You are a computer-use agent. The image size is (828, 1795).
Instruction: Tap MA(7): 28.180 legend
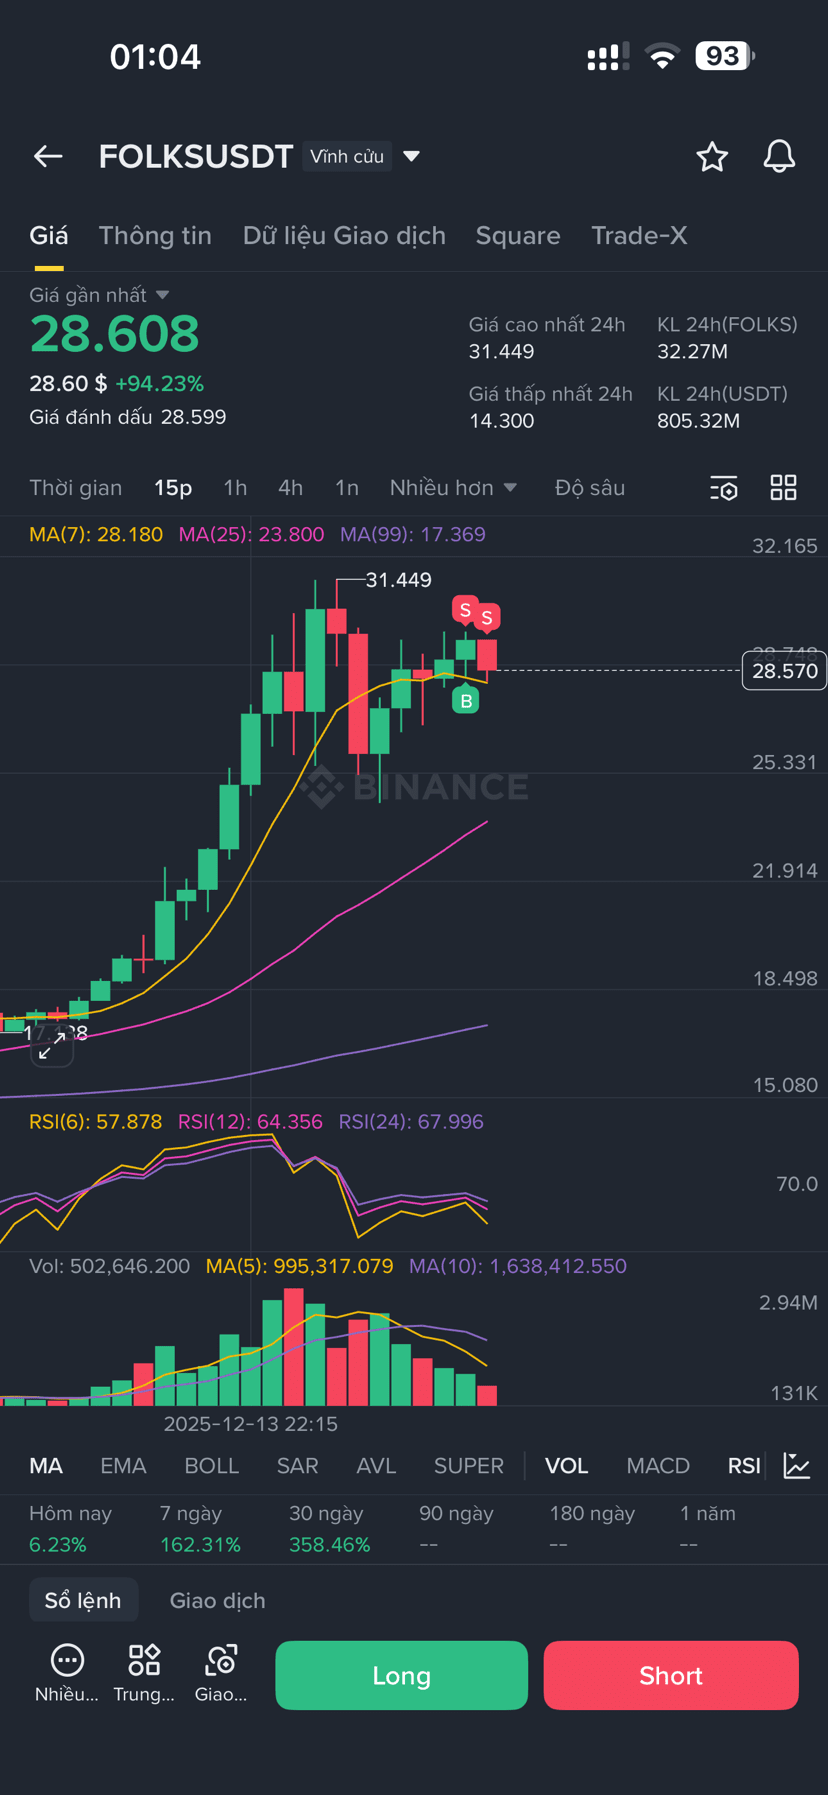click(x=96, y=534)
